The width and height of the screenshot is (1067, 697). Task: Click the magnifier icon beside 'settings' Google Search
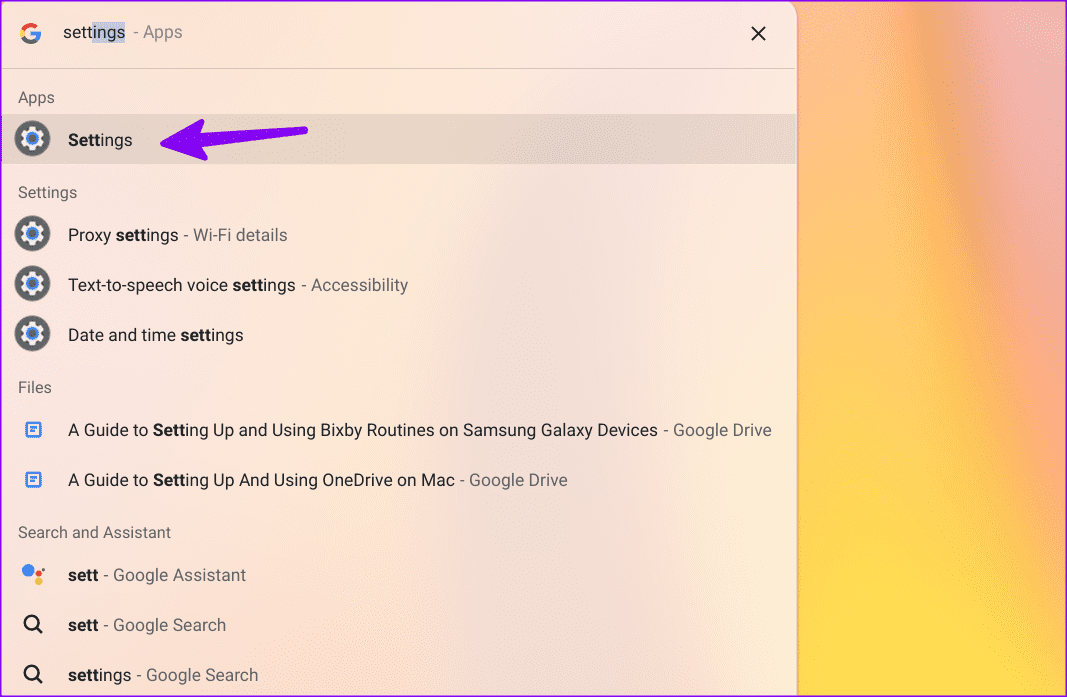coord(33,675)
